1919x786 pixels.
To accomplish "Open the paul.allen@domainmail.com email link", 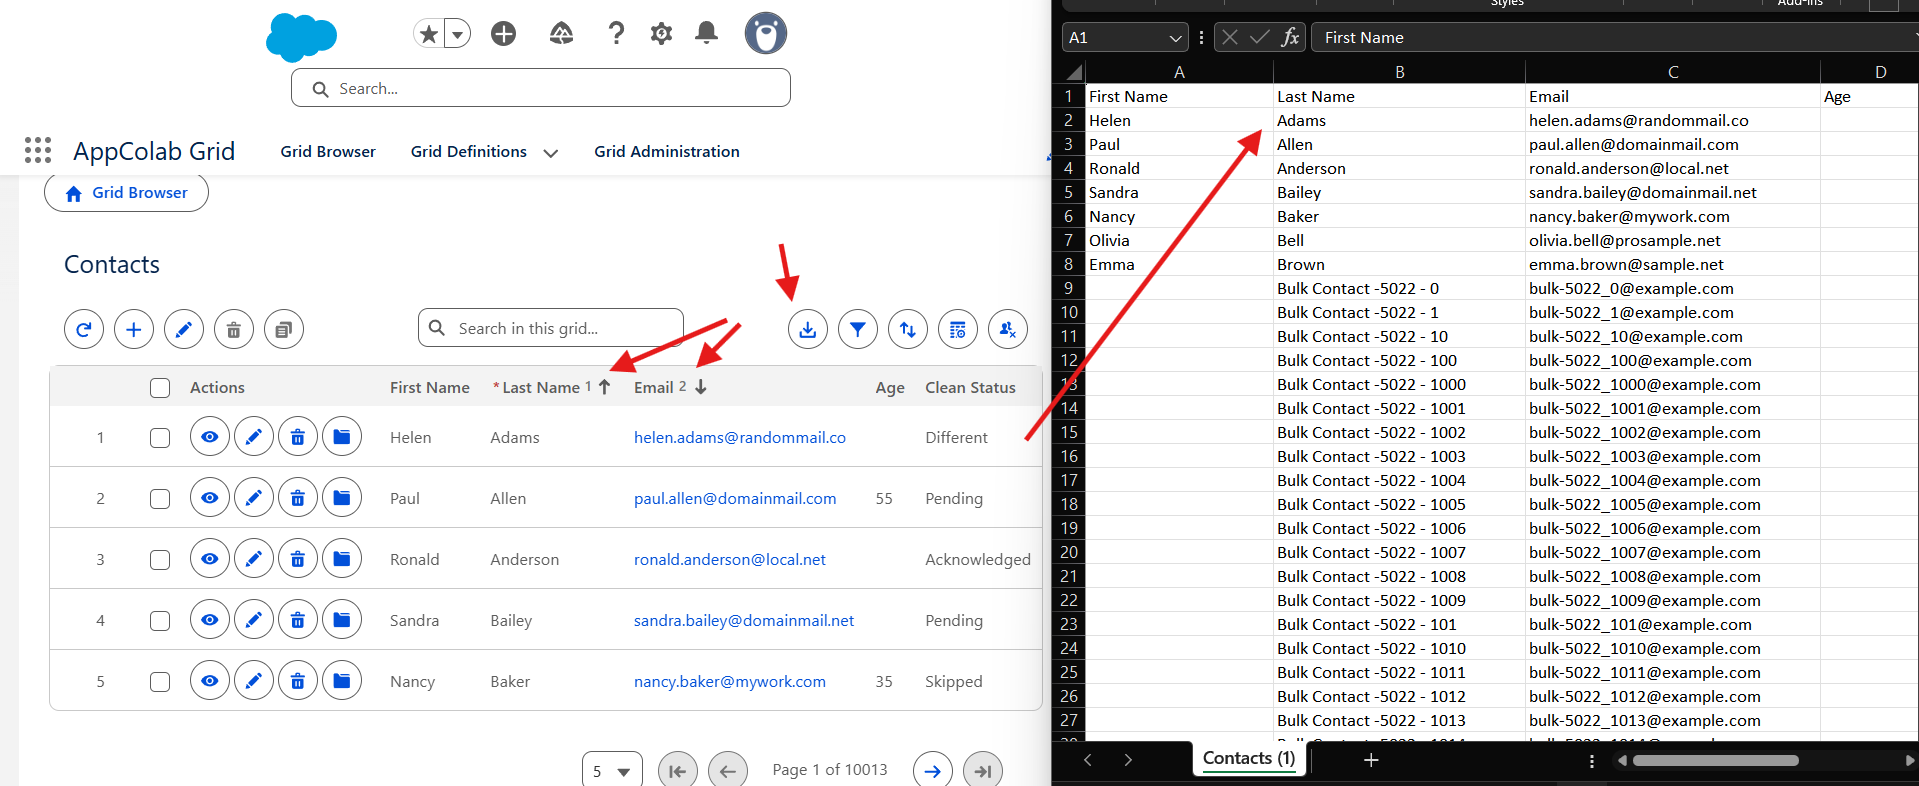I will [735, 499].
